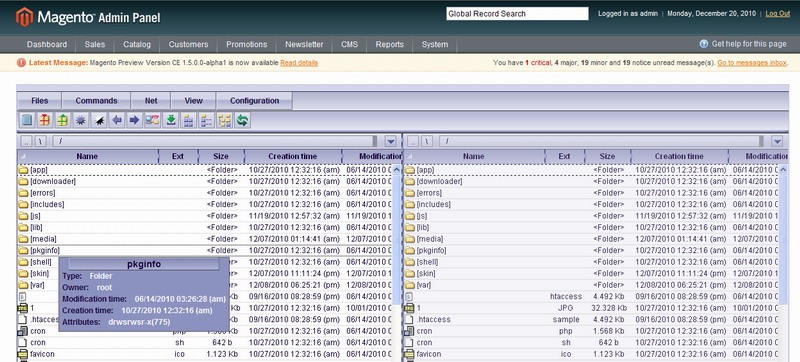This screenshot has width=800, height=362.
Task: Open the Commands menu
Action: coord(96,101)
